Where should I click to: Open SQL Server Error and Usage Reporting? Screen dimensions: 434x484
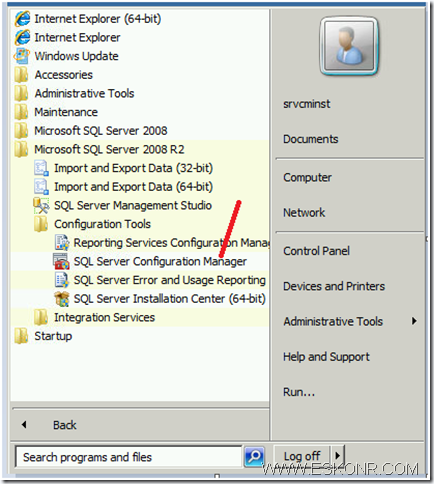(170, 280)
